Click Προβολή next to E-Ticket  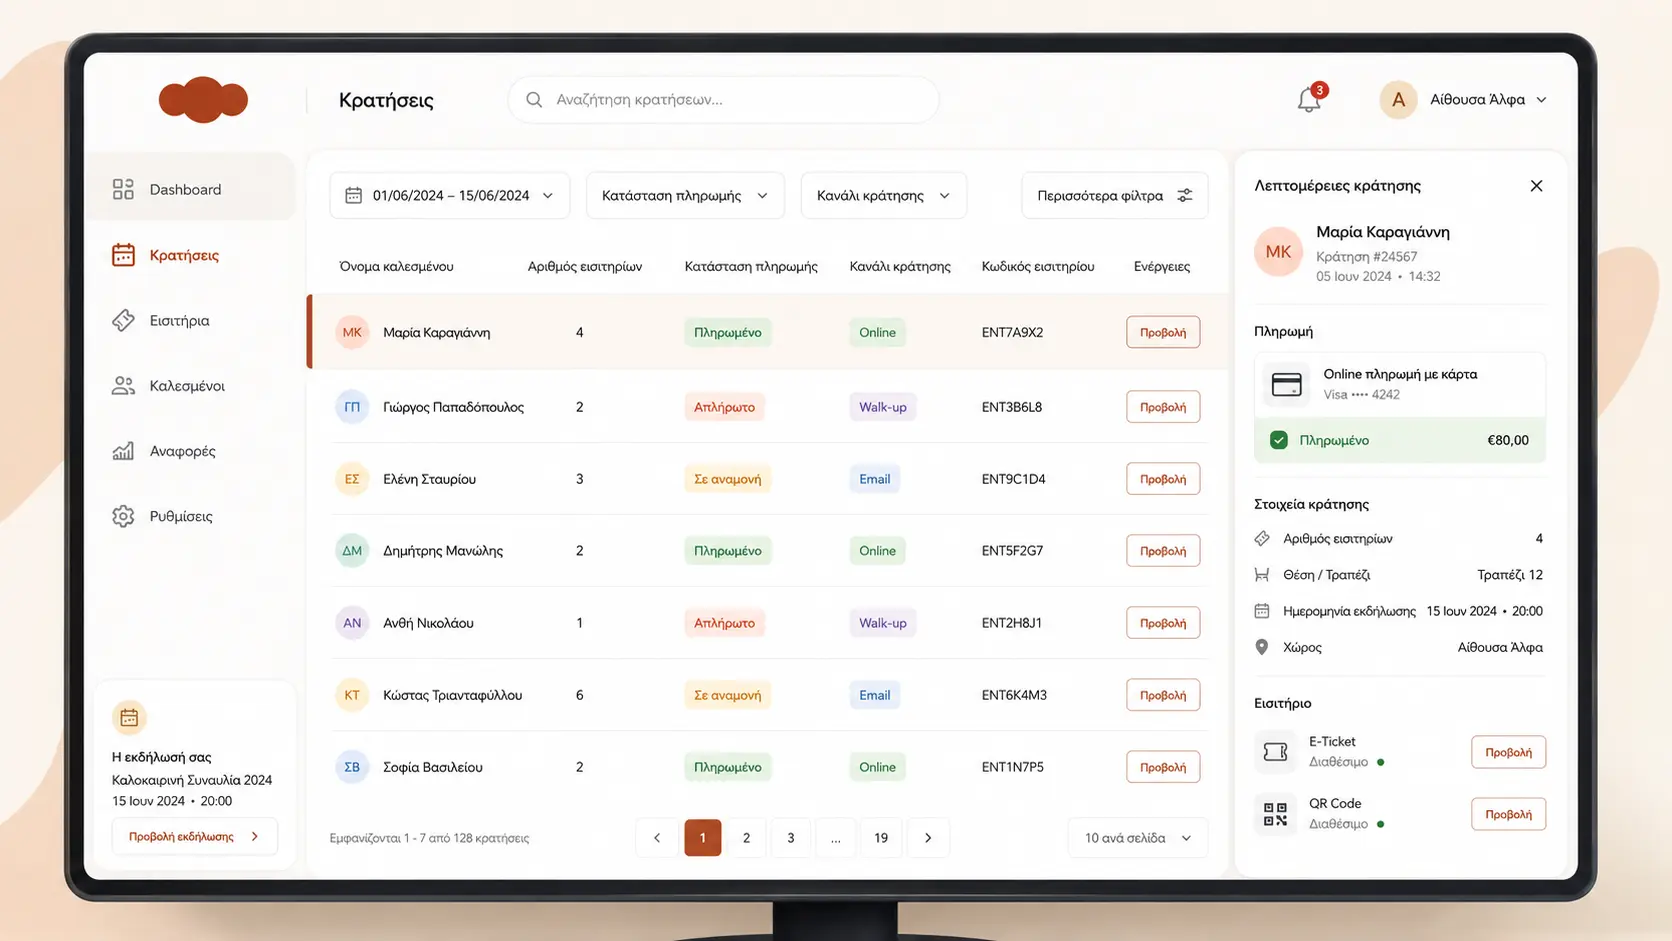point(1508,752)
